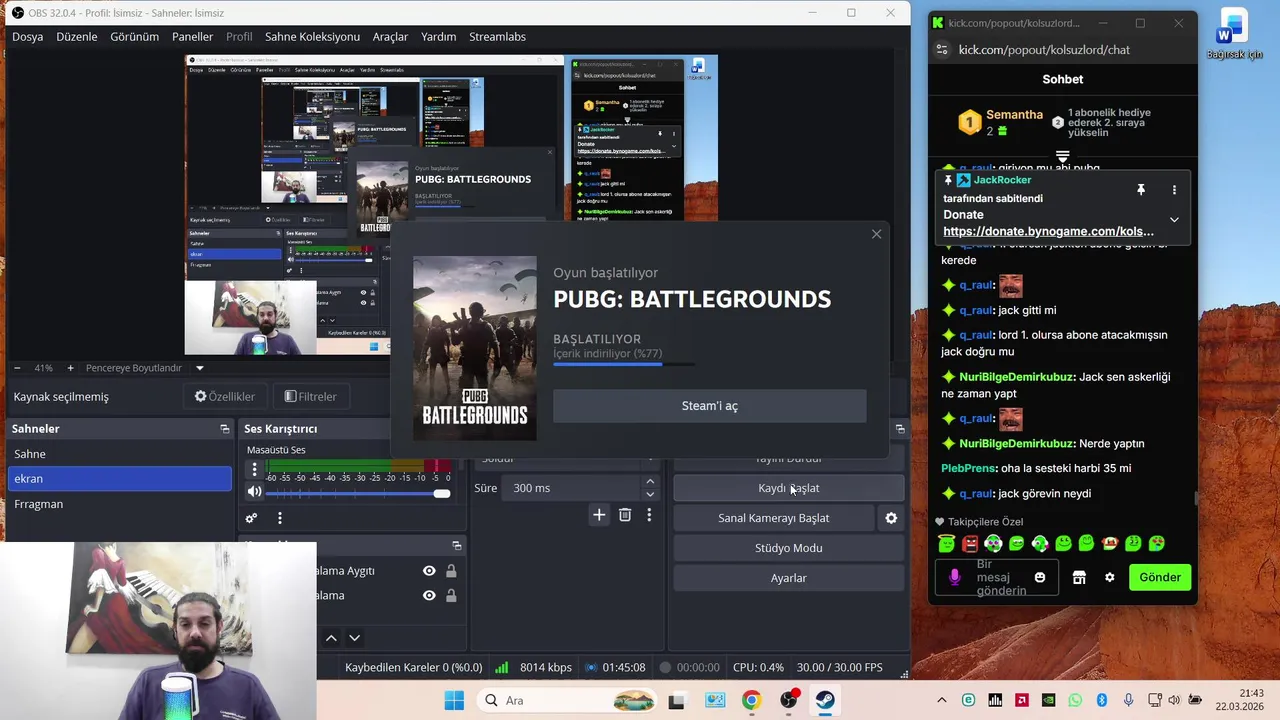Image resolution: width=1280 pixels, height=720 pixels.
Task: Close the PUBG launch dialog
Action: pos(876,234)
